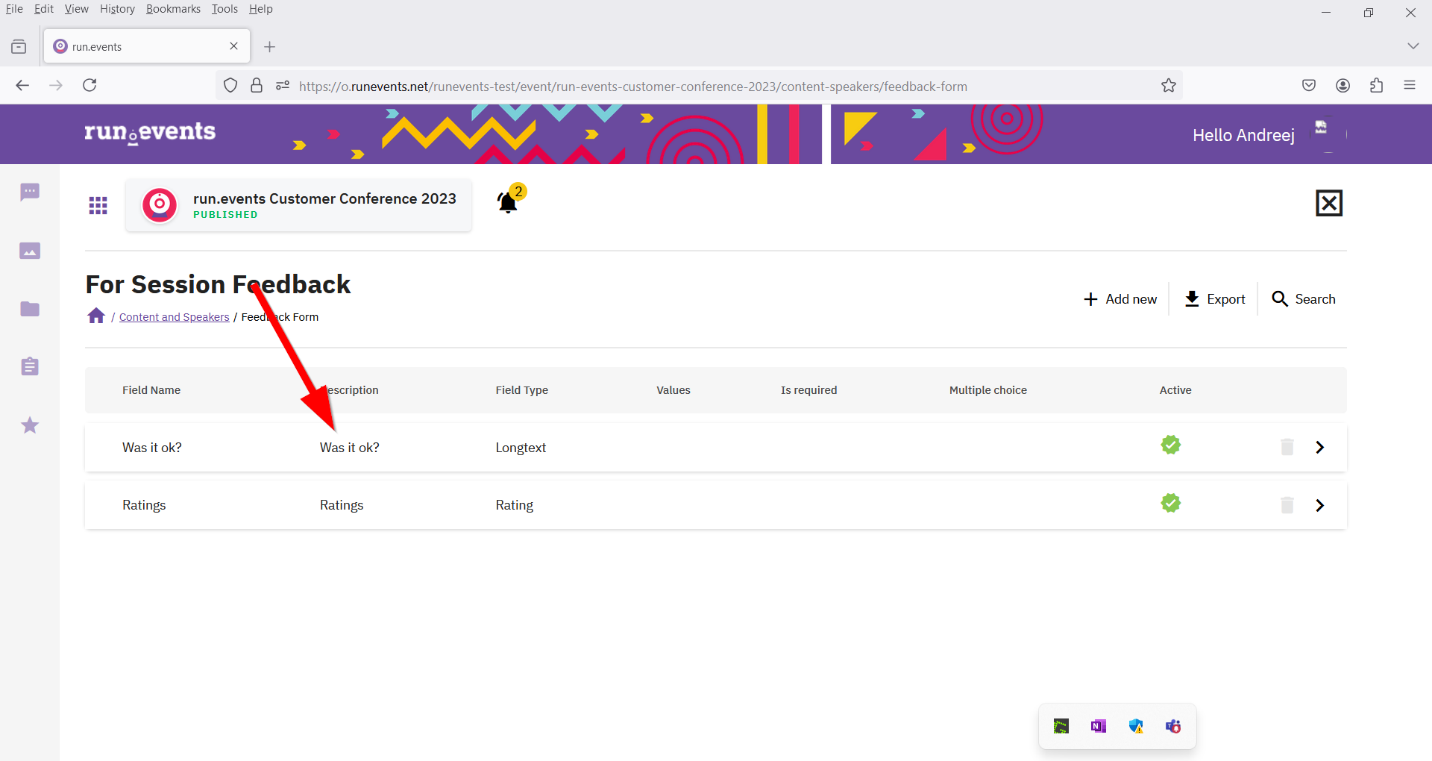Open the chat messages sidebar icon
The height and width of the screenshot is (761, 1432).
tap(30, 192)
